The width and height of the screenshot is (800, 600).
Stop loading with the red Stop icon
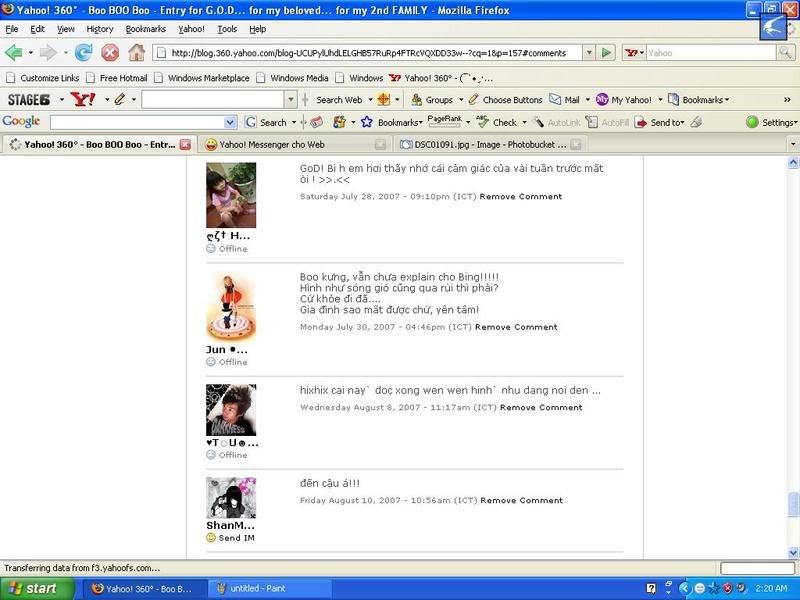coord(110,53)
